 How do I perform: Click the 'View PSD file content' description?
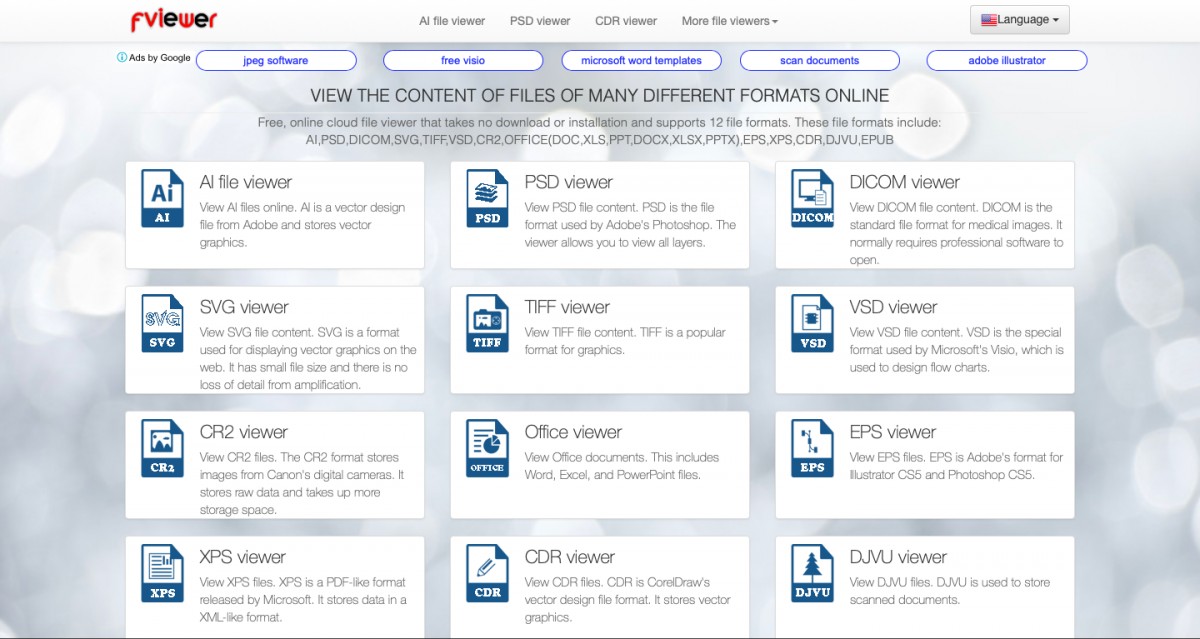tap(630, 225)
